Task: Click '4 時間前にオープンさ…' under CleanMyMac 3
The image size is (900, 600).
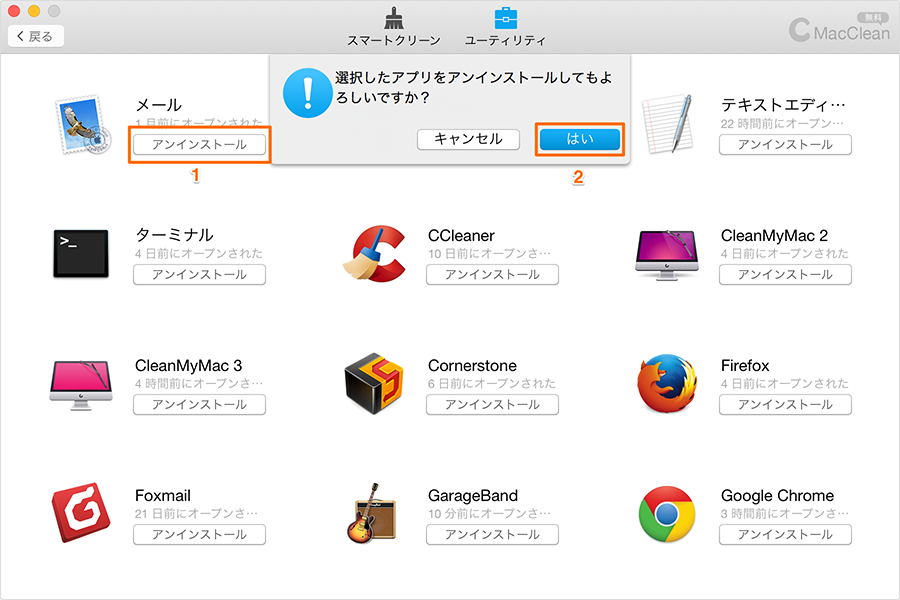Action: tap(199, 384)
